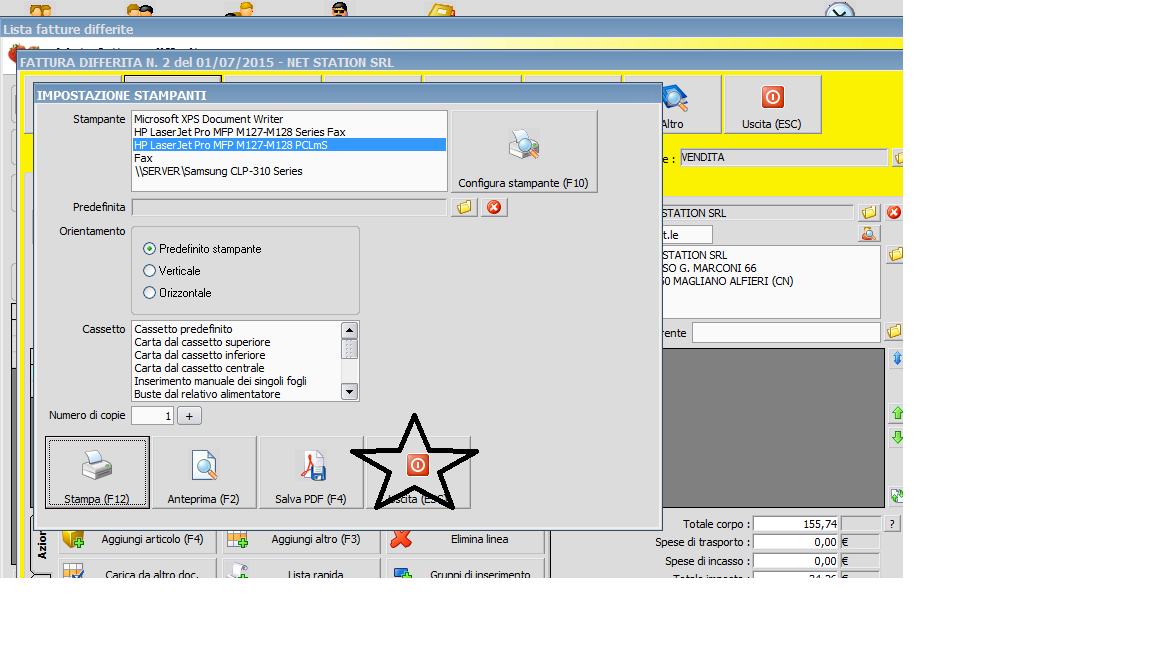Click Aggiungi altro (F3)
The height and width of the screenshot is (648, 1152).
tap(302, 540)
